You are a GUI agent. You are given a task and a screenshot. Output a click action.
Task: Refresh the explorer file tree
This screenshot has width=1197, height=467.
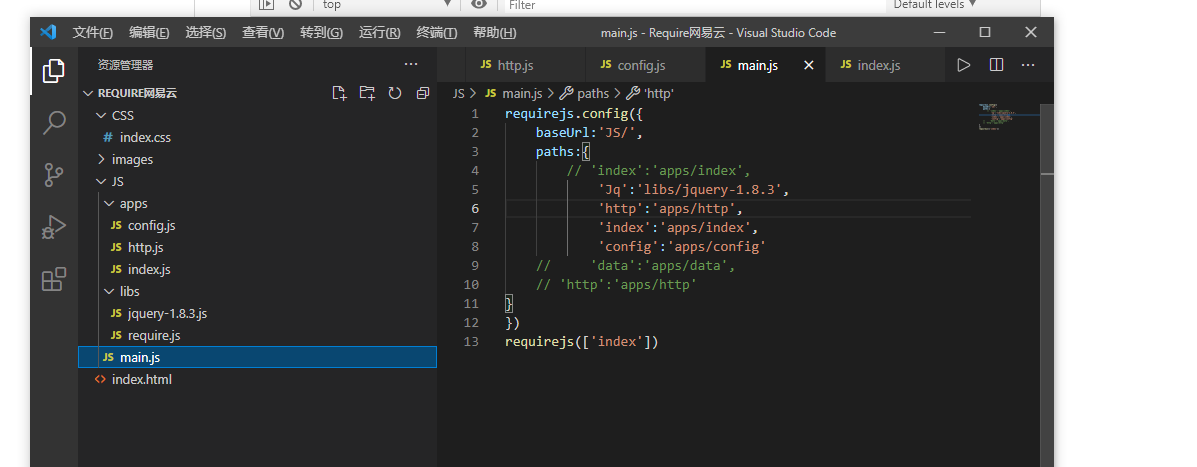pos(395,93)
